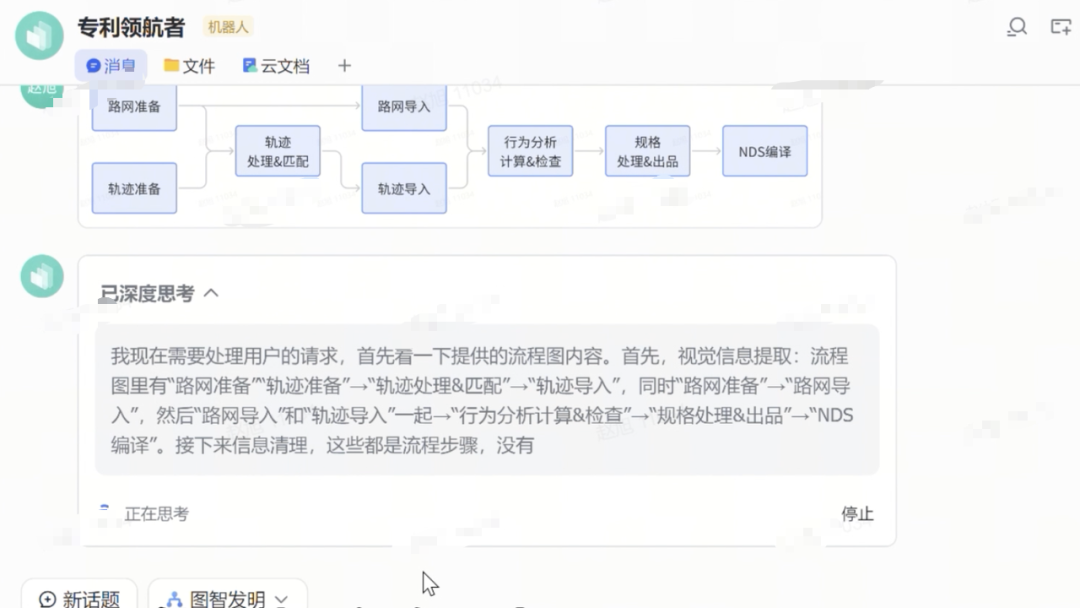
Task: Click the 机器人 label badge
Action: tap(228, 27)
